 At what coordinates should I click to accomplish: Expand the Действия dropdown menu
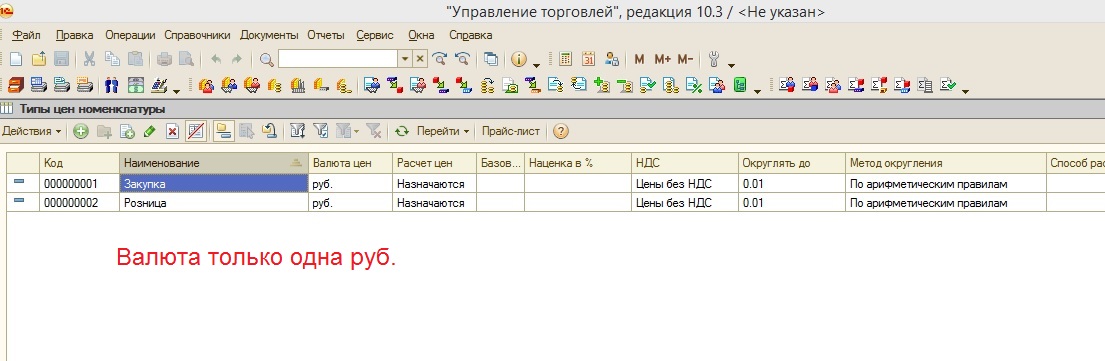point(31,131)
